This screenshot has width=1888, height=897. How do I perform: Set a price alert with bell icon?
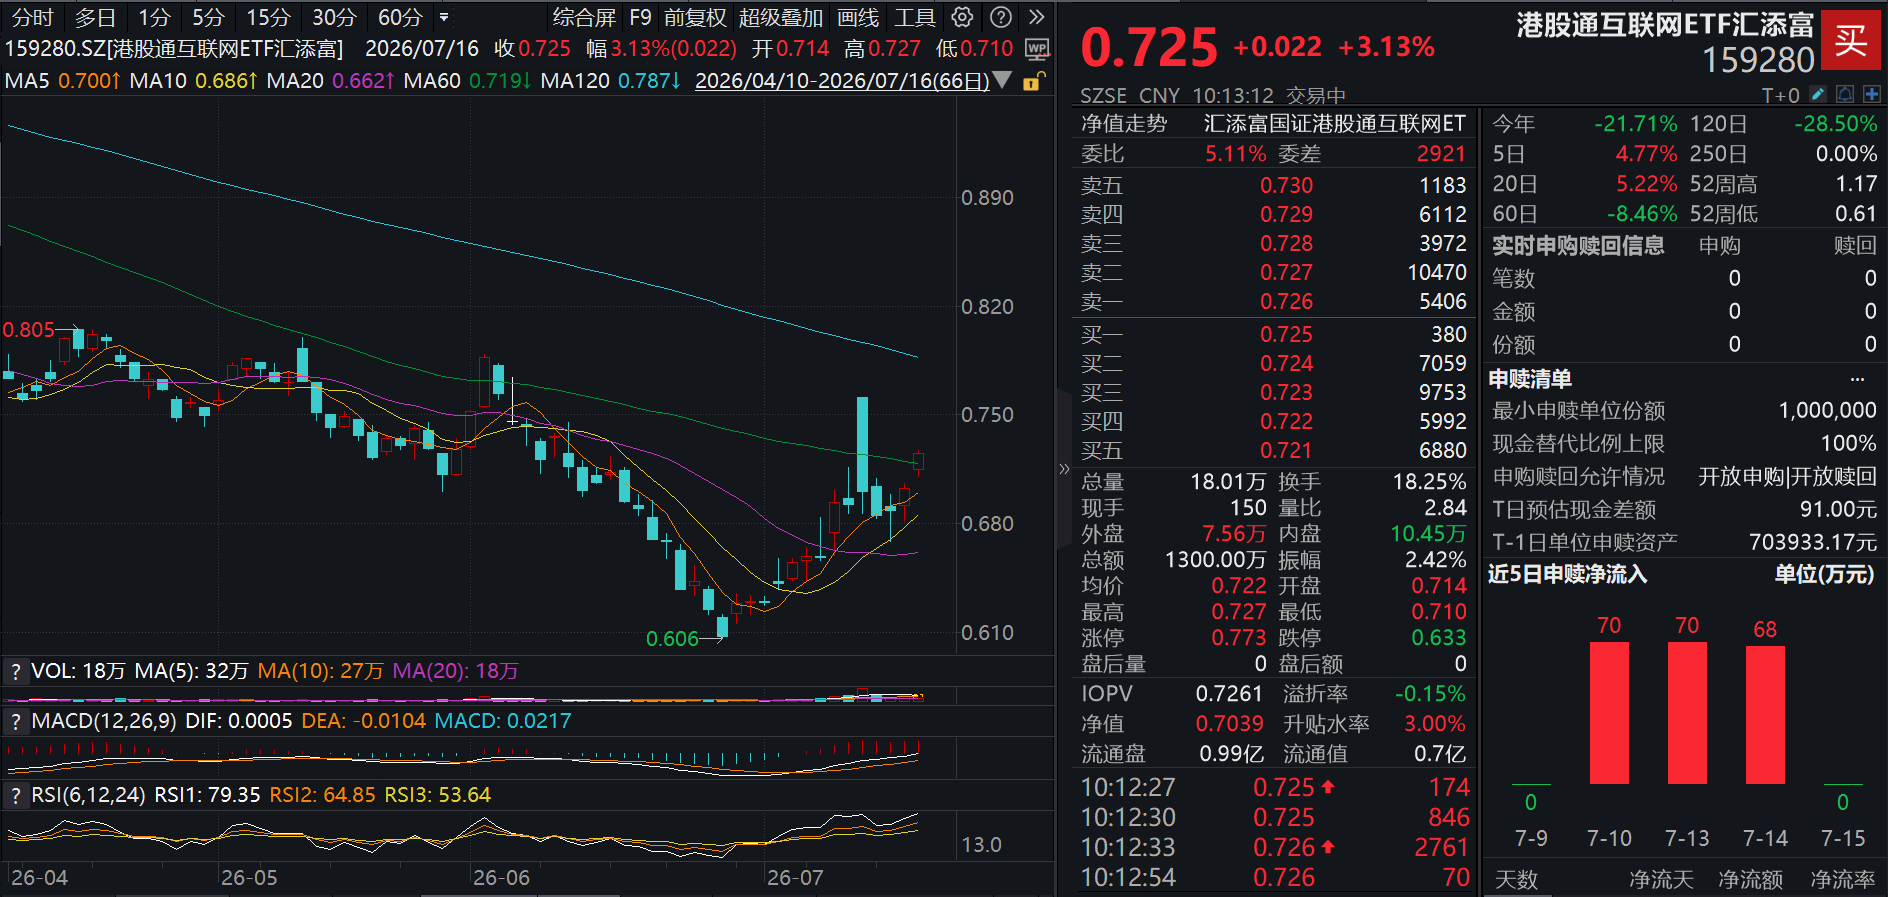tap(1845, 94)
